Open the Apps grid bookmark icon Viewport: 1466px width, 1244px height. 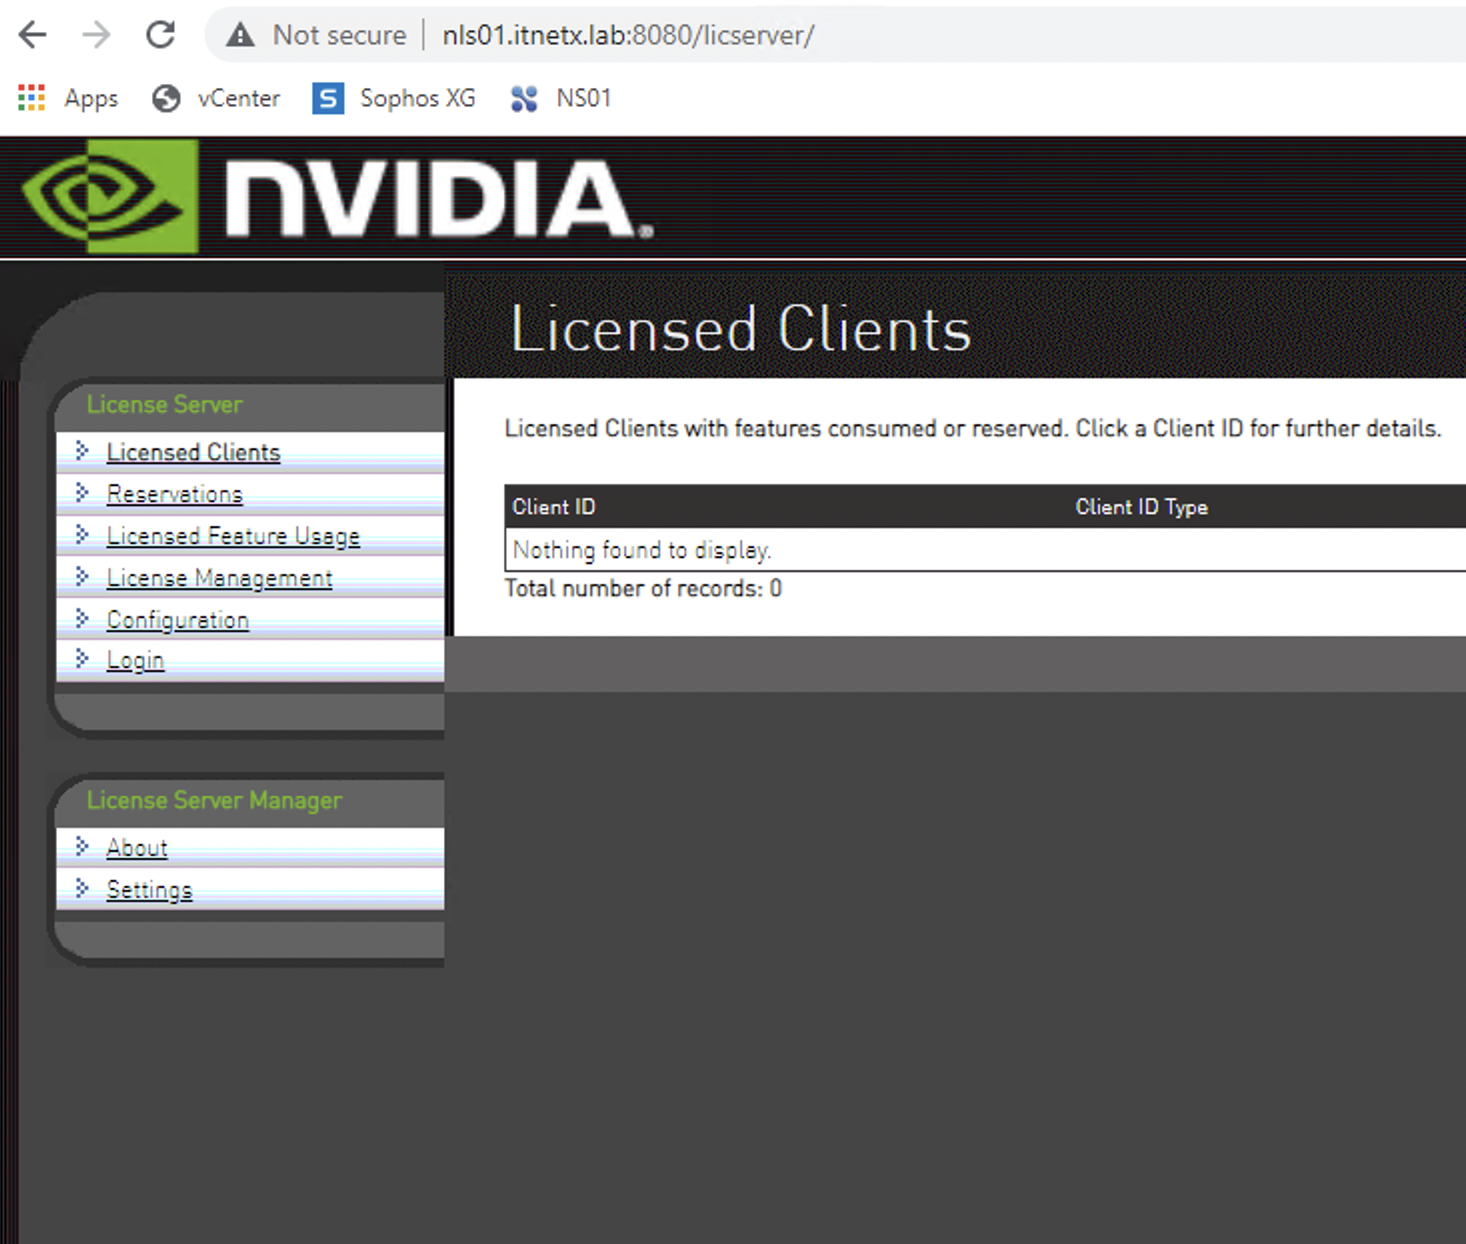32,98
